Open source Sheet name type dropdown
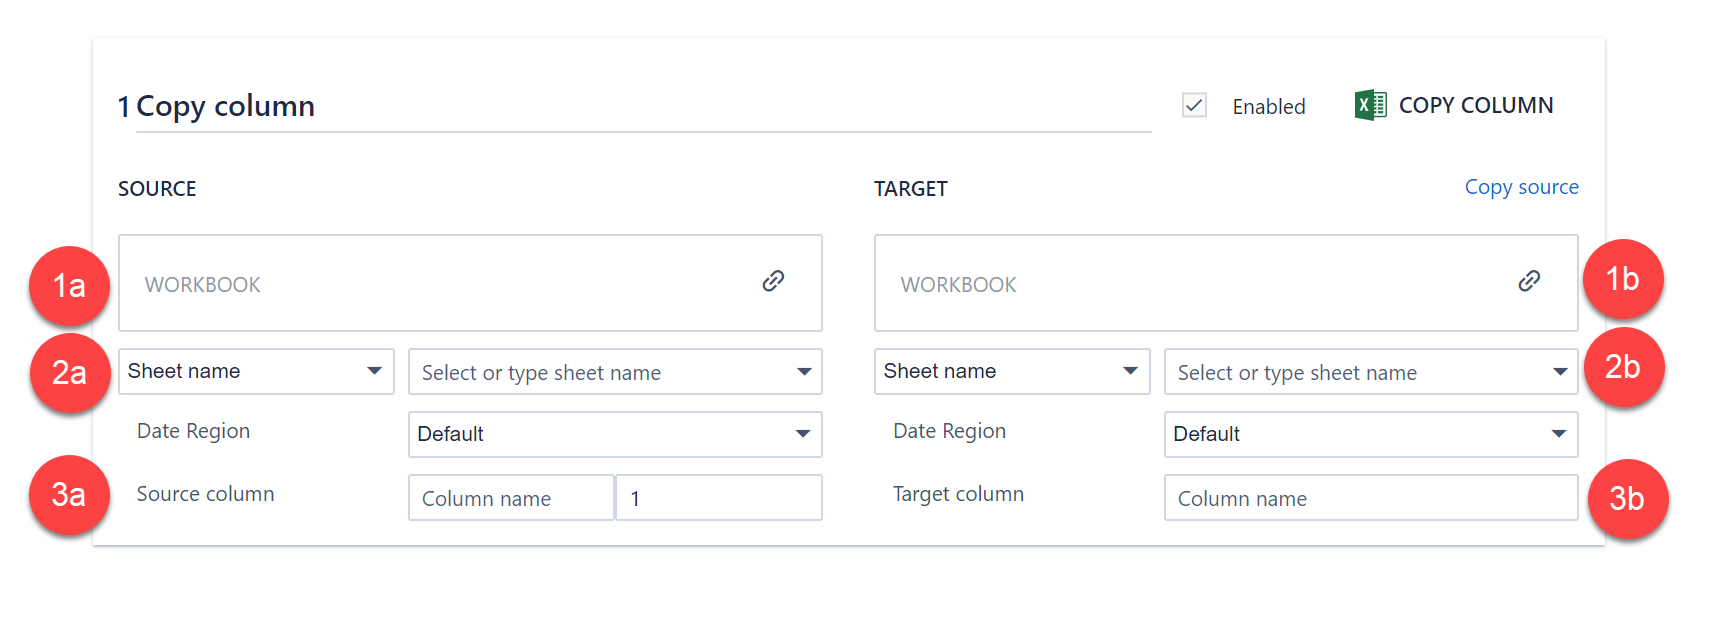Image resolution: width=1717 pixels, height=634 pixels. coord(256,371)
